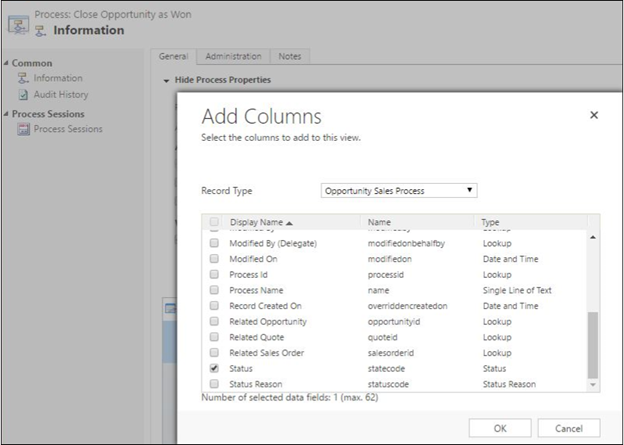This screenshot has width=624, height=445.
Task: Collapse the Common section in sidebar
Action: pos(6,63)
